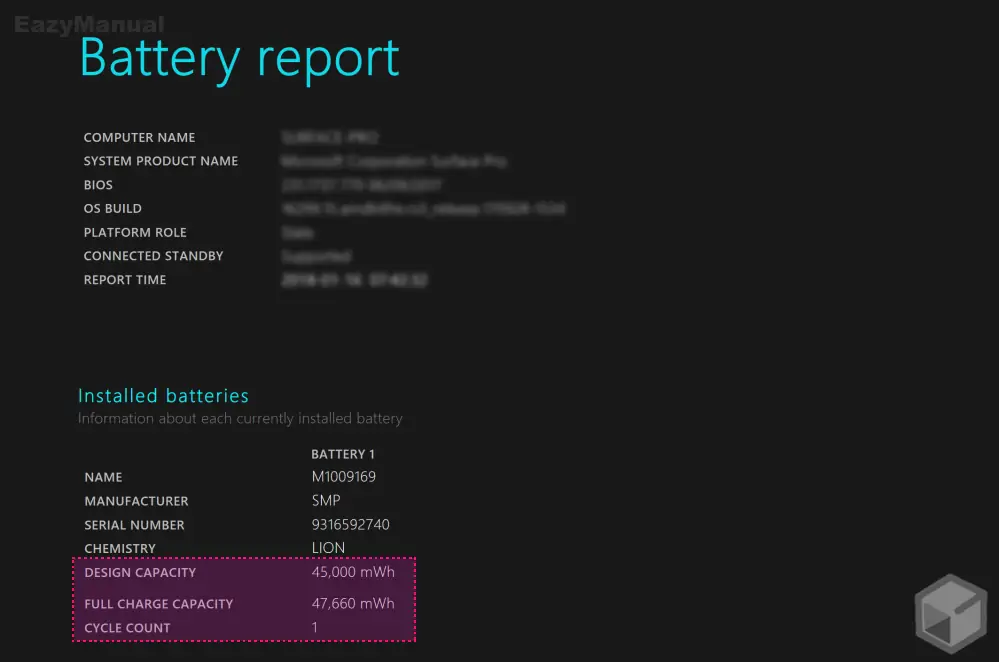Click the "Installed batteries" section heading
The height and width of the screenshot is (662, 999).
163,396
